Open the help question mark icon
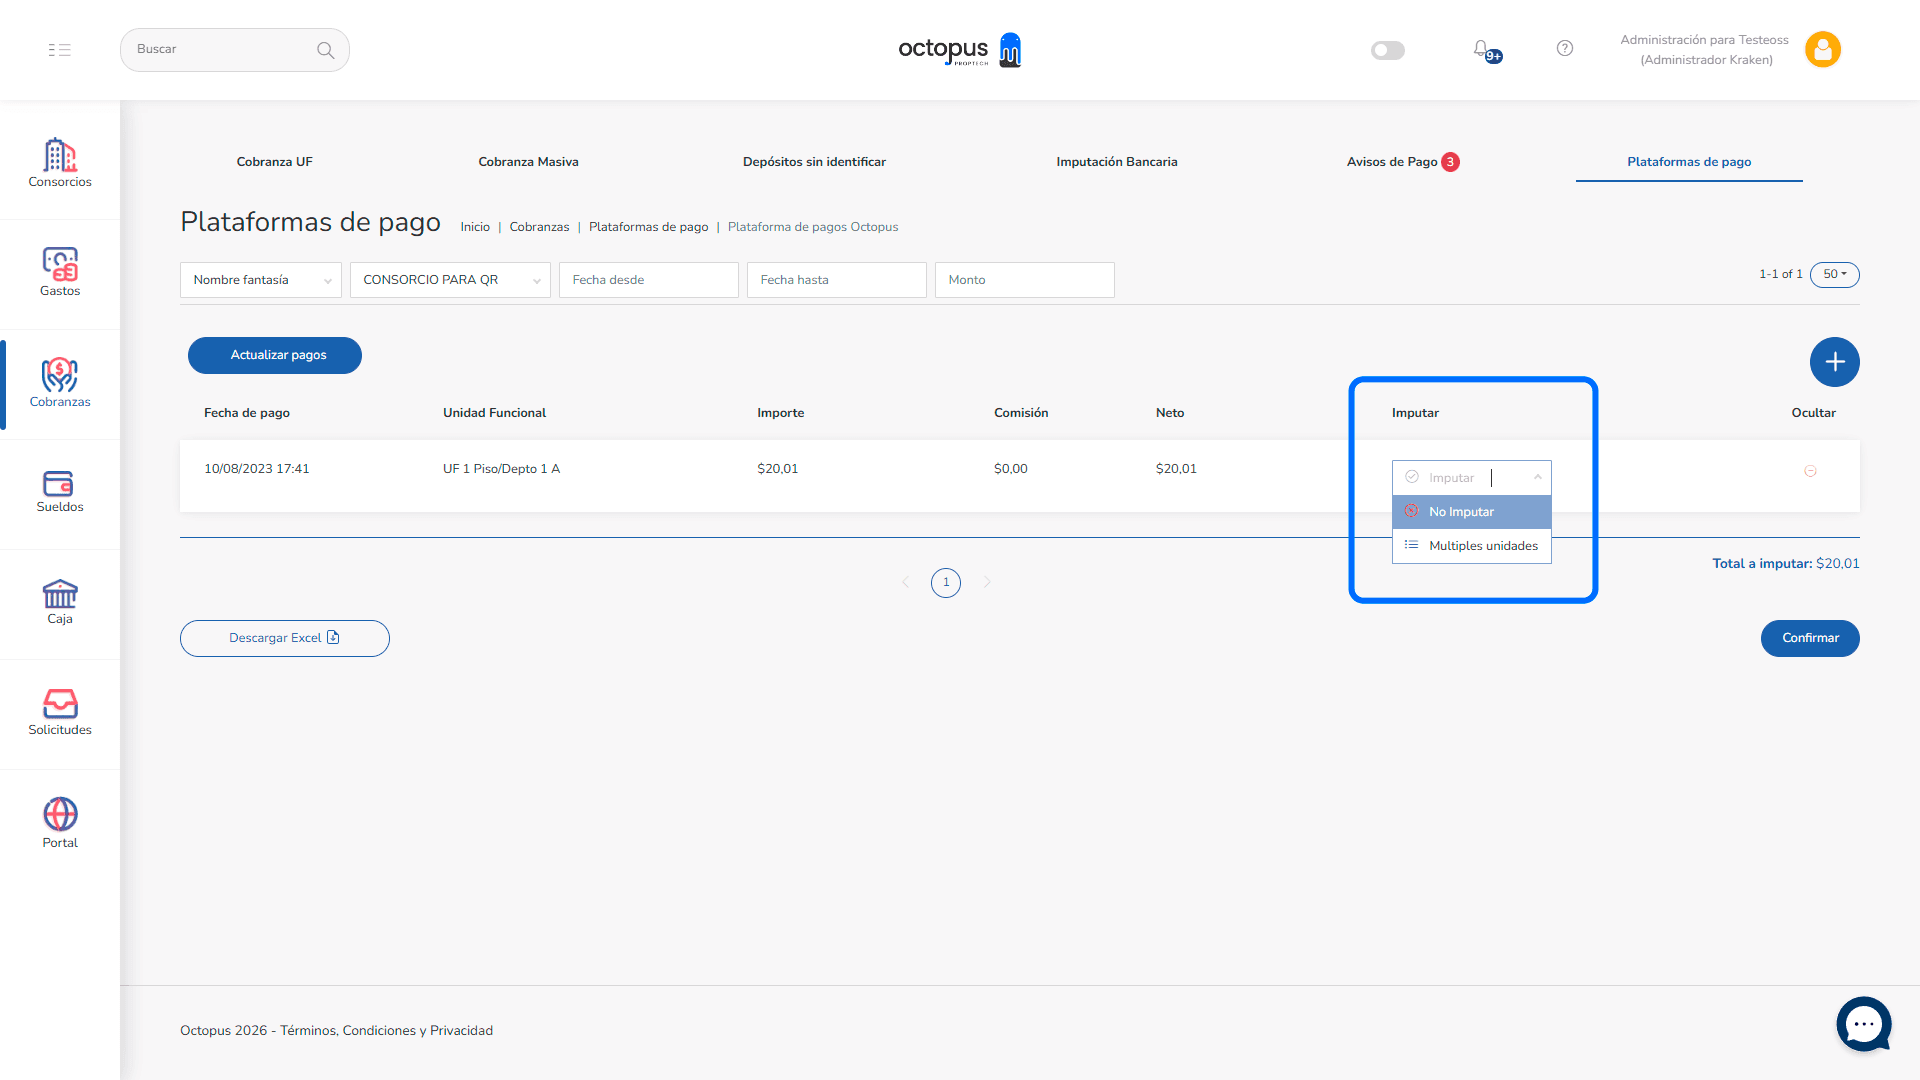The width and height of the screenshot is (1920, 1080). 1565,49
